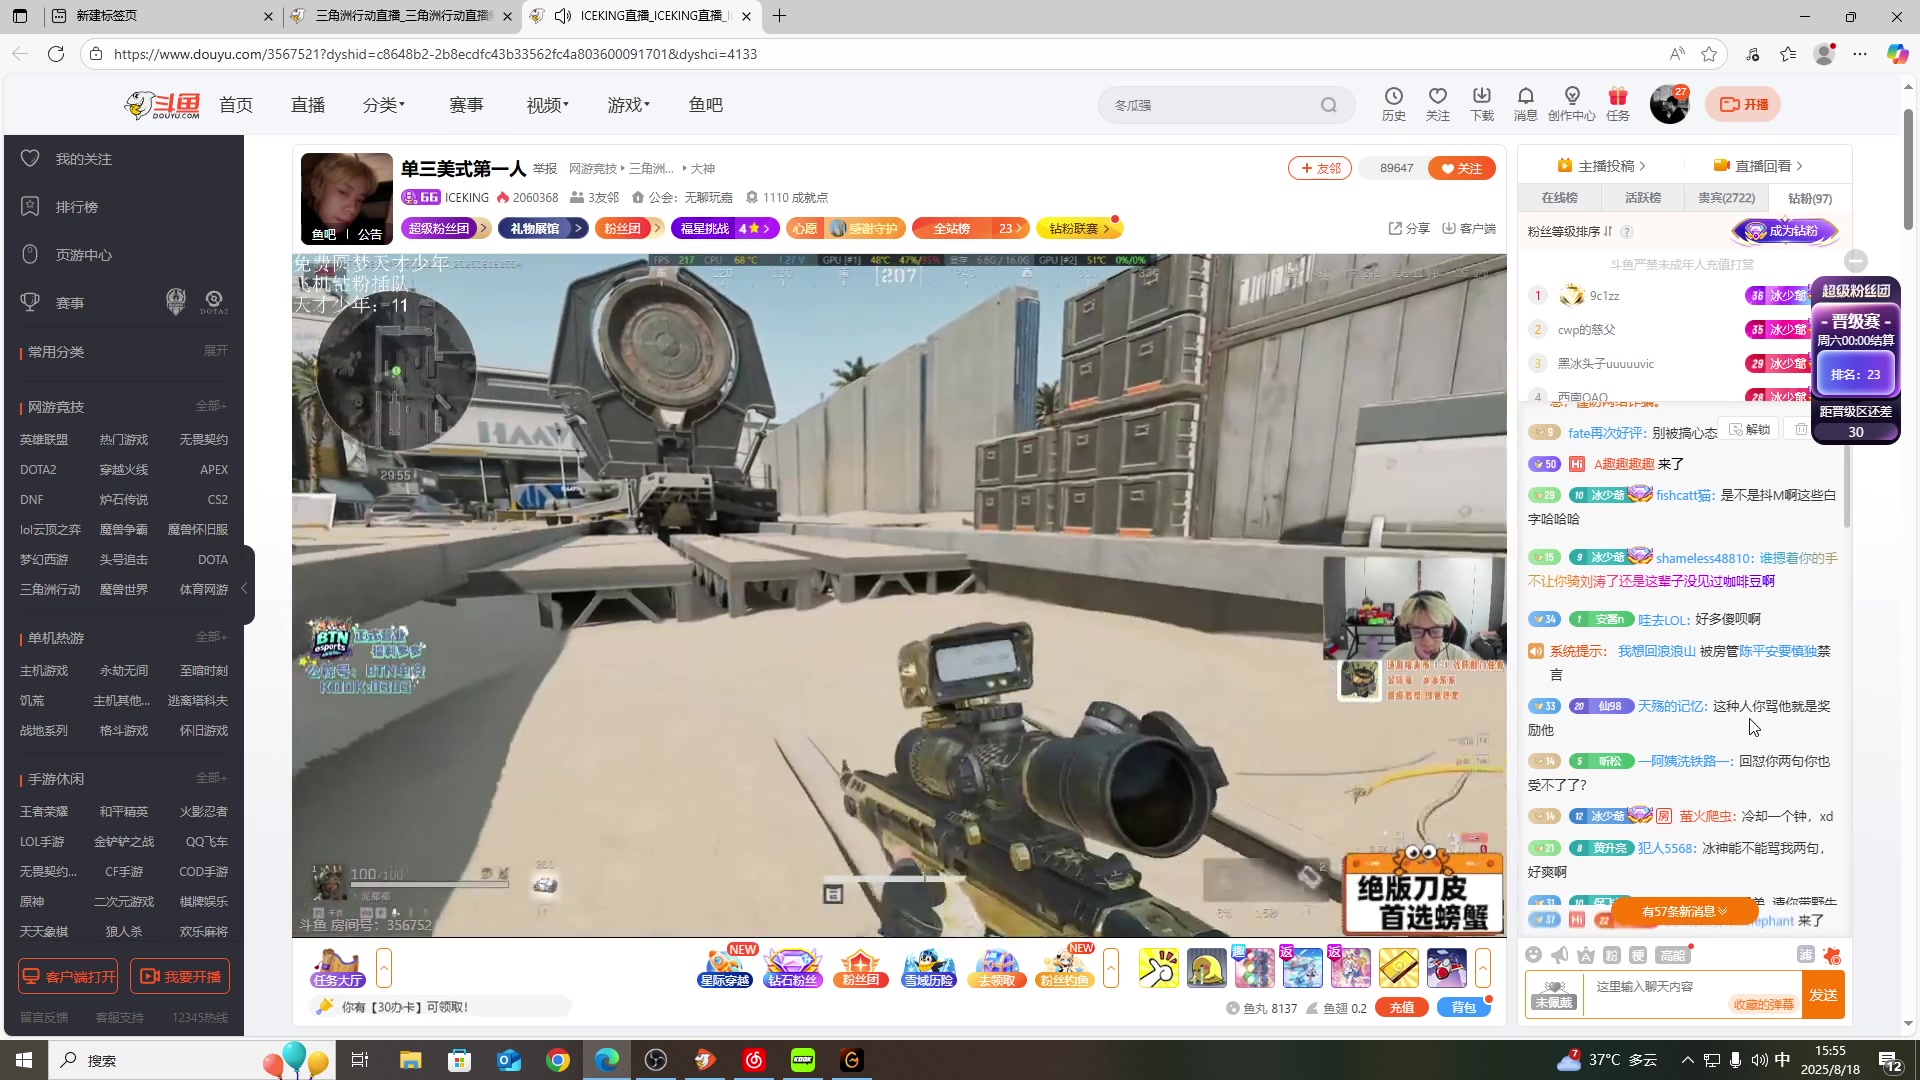Screen dimensions: 1920x1080
Task: Open the 任务 gift box icon
Action: 1617,103
